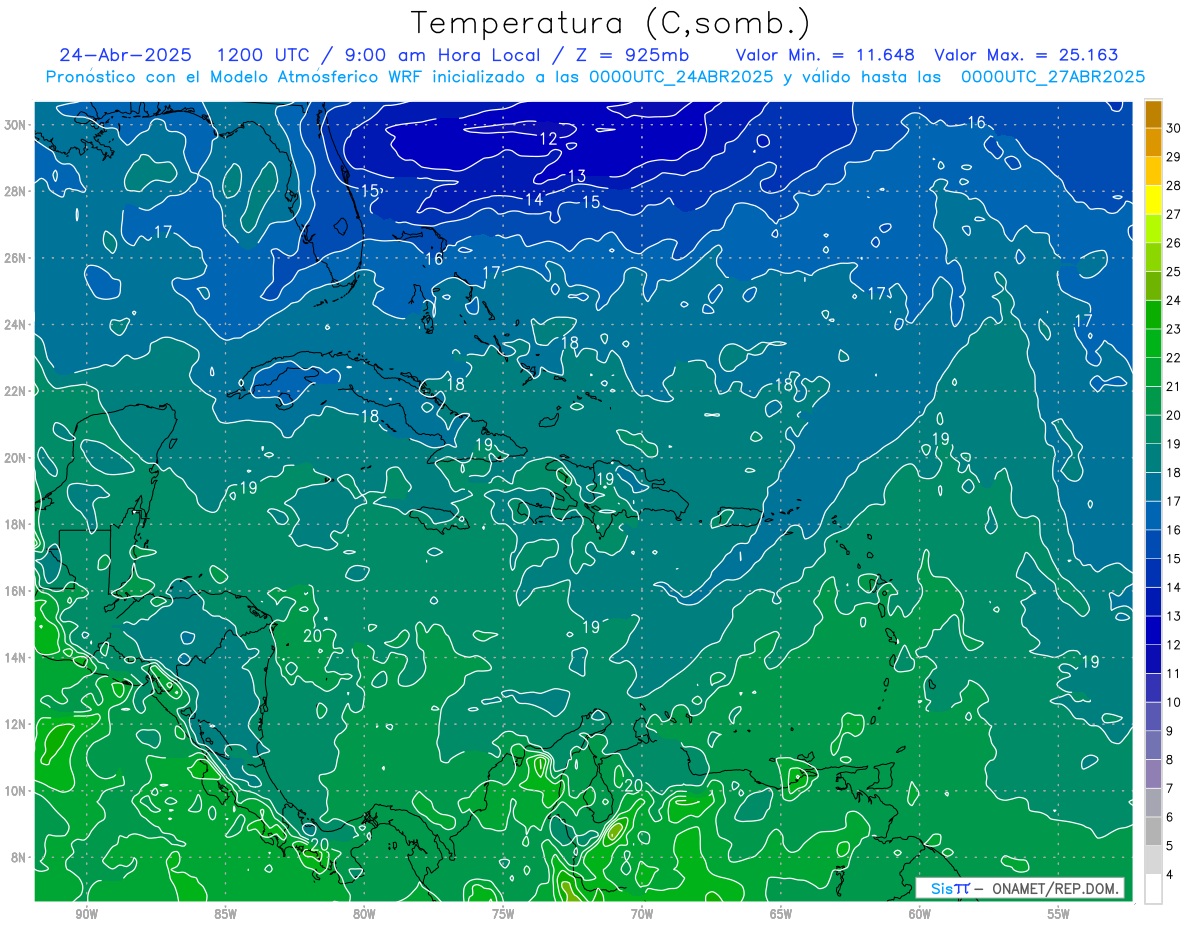The width and height of the screenshot is (1200, 927).
Task: Click the '12' contour label on the map
Action: point(548,139)
